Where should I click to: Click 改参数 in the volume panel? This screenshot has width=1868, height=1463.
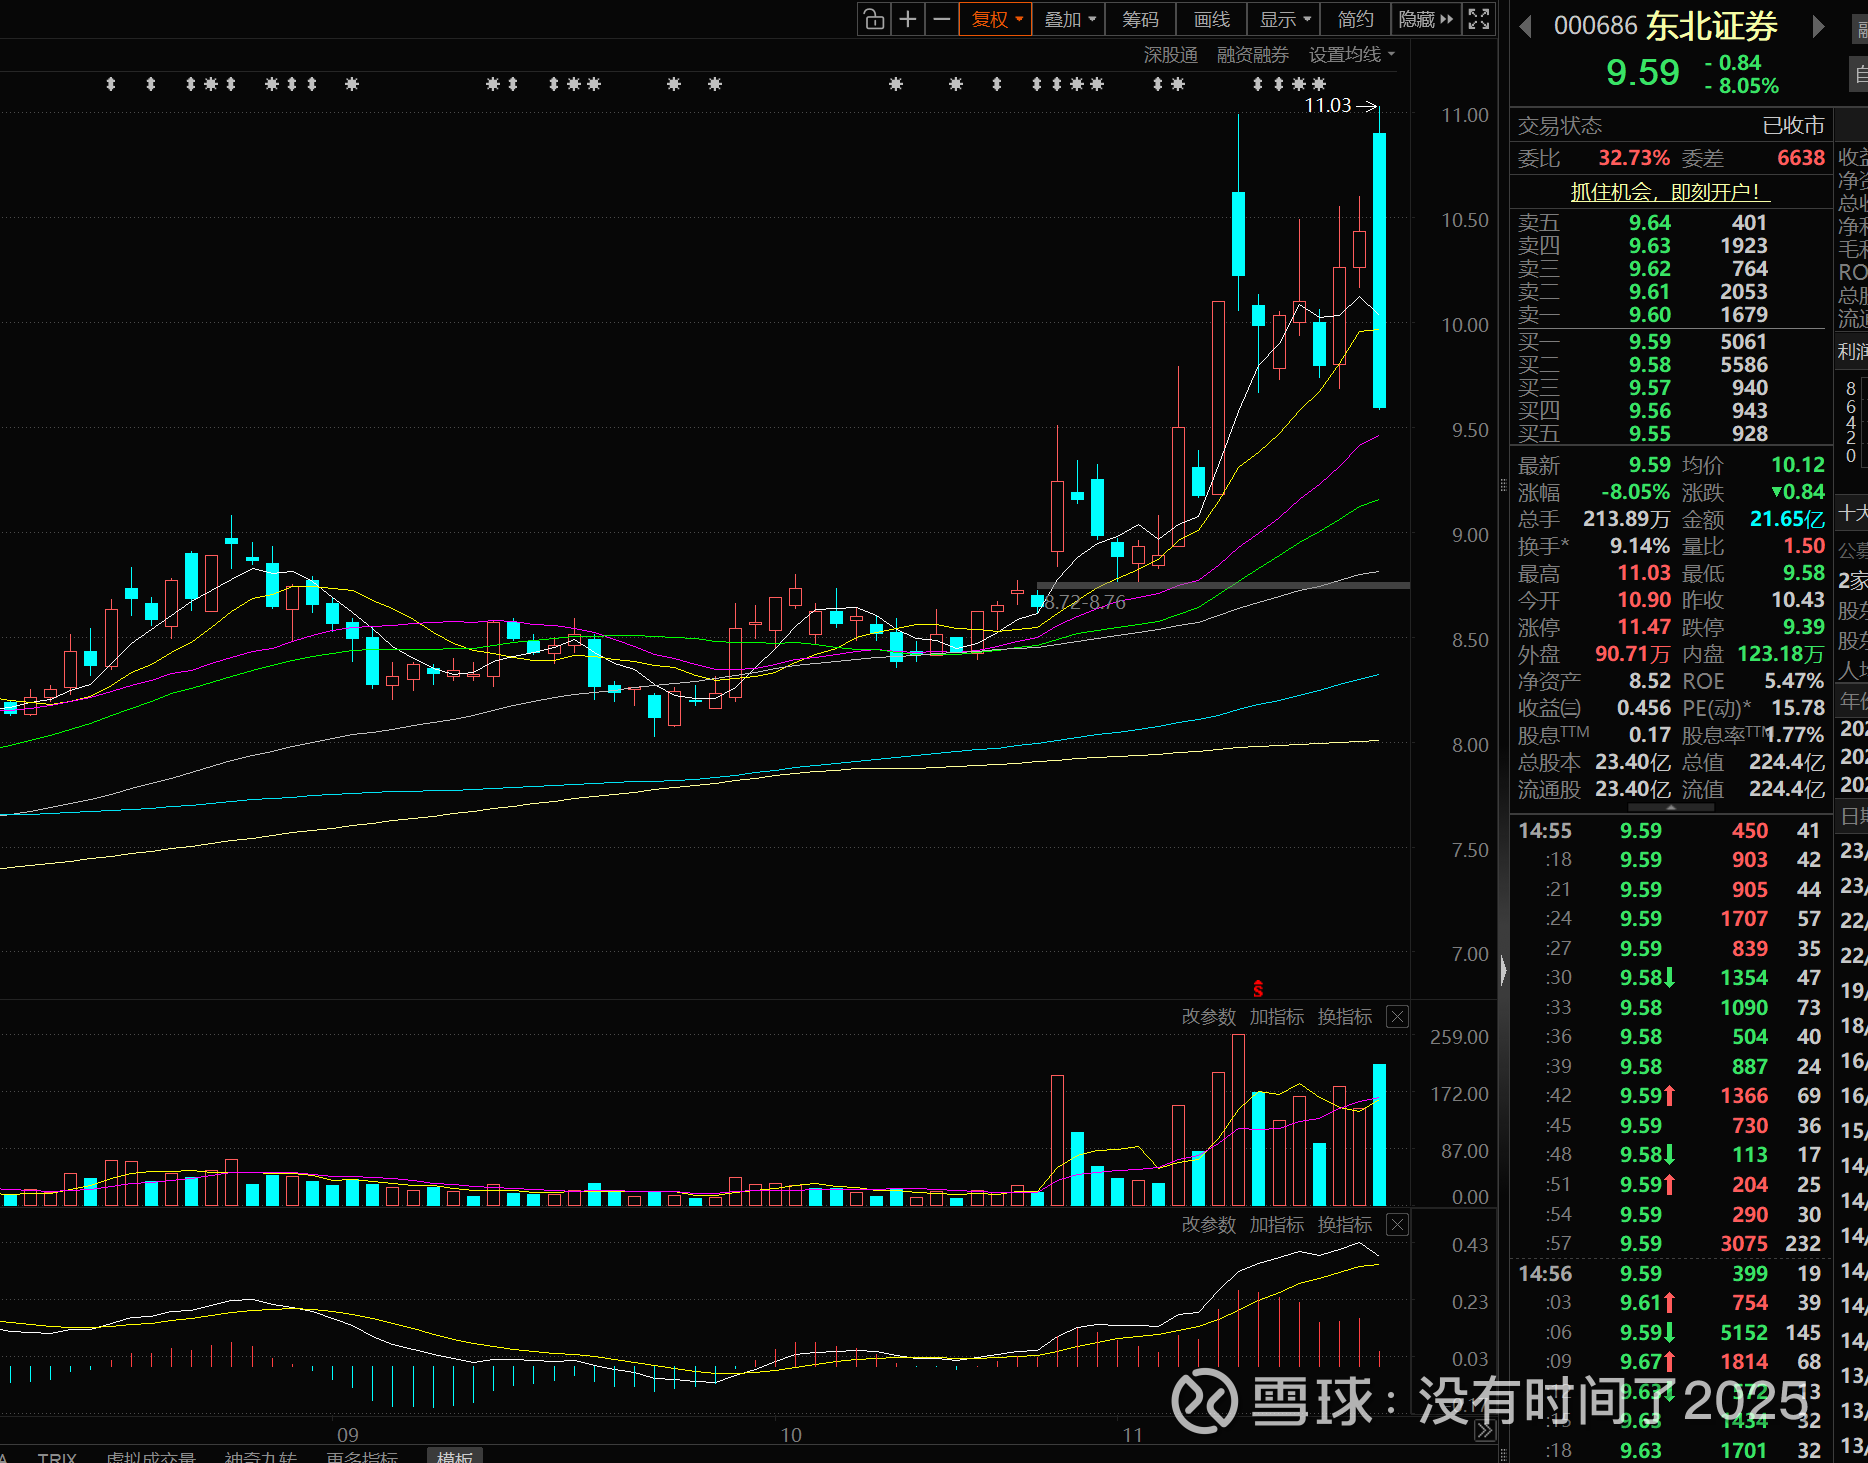(x=1209, y=1017)
